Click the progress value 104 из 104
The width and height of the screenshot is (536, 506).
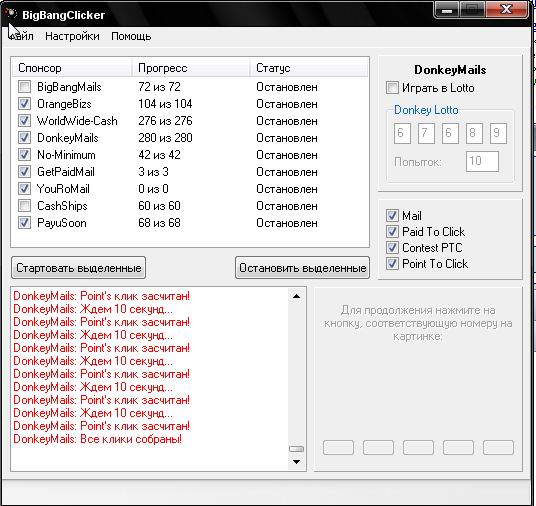tap(165, 104)
